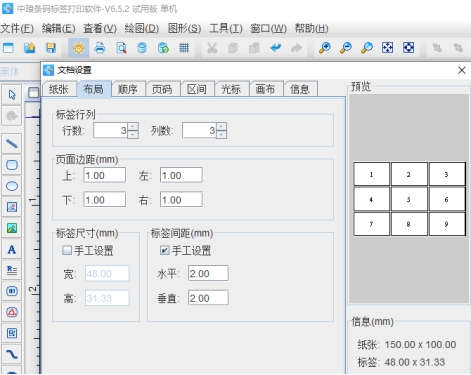Click the green database icon with globe
The height and width of the screenshot is (375, 471).
click(x=163, y=48)
